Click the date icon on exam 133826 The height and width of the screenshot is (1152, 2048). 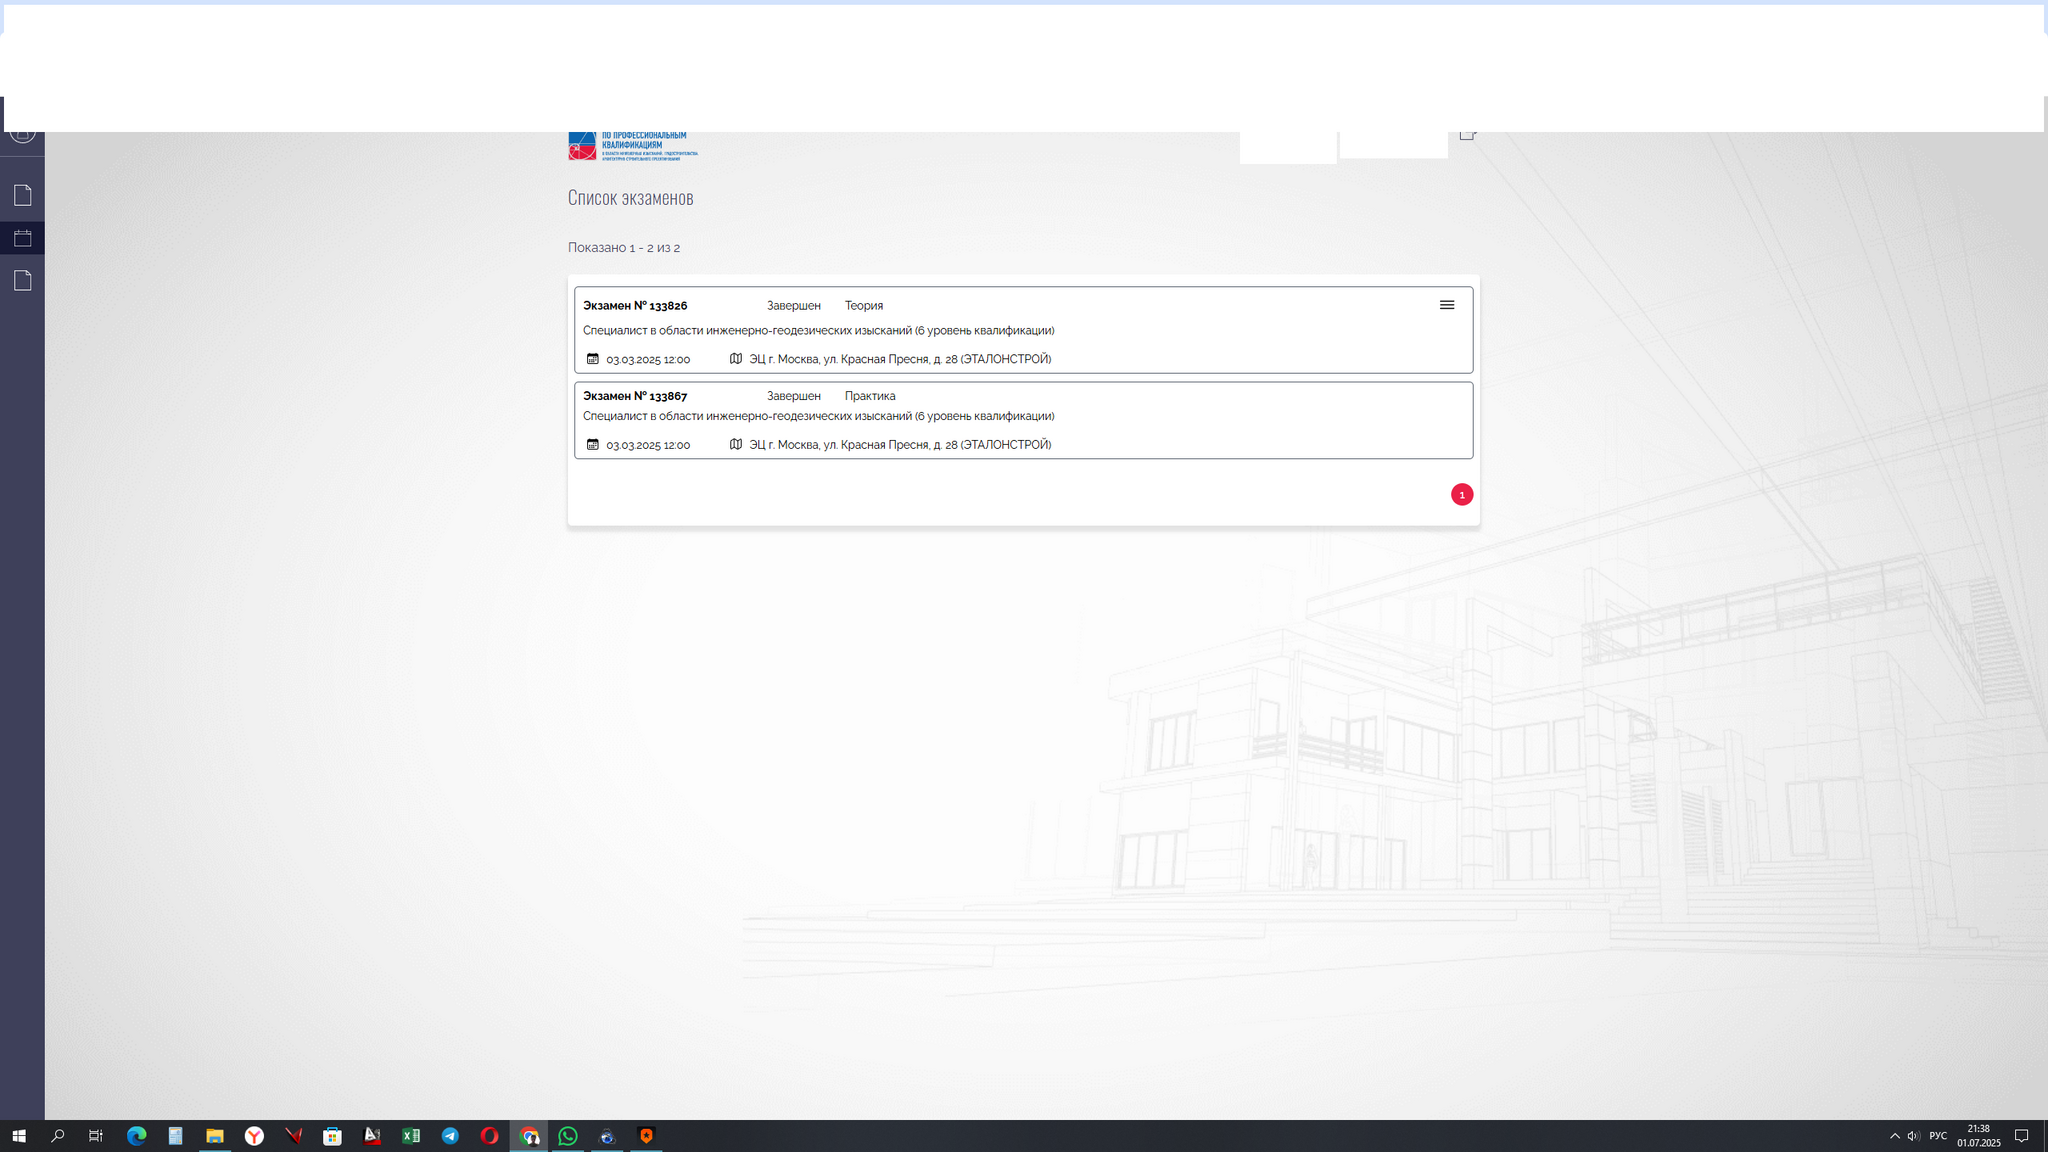593,359
